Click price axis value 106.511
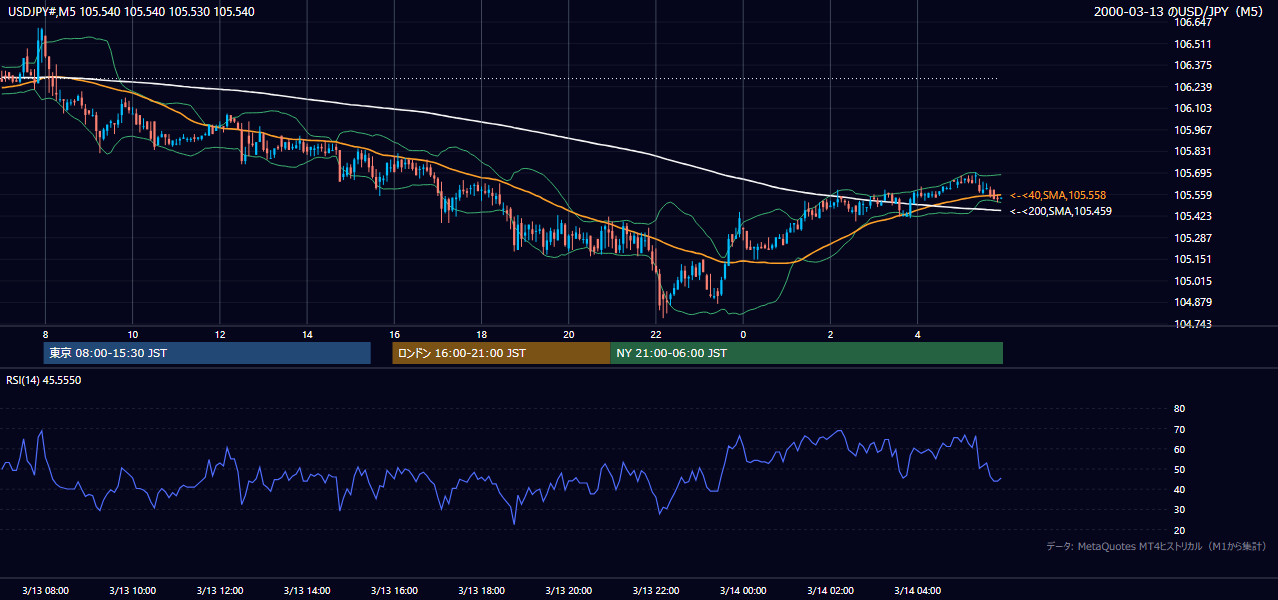Screen dimensions: 1278x600 [1192, 44]
